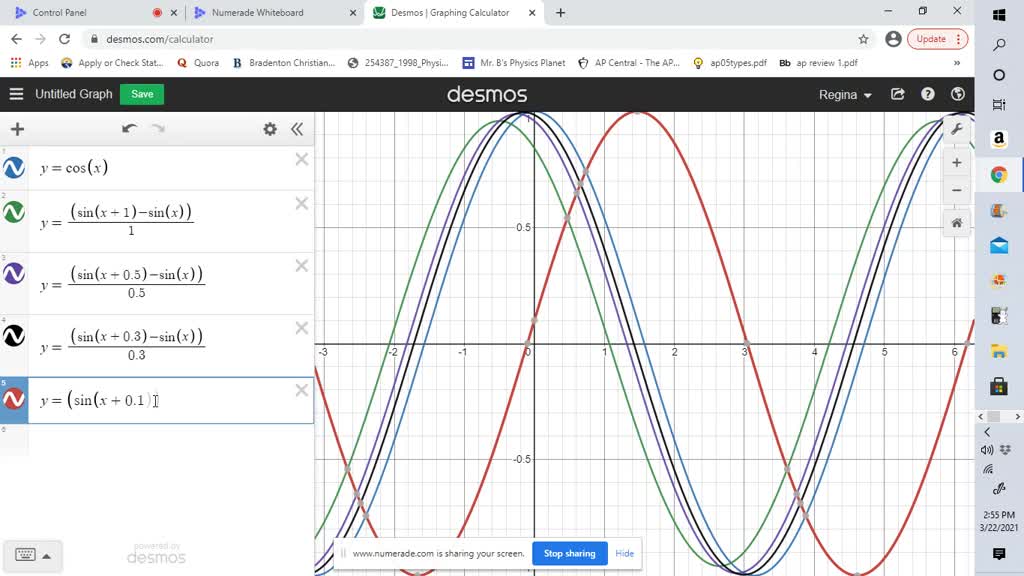The image size is (1024, 576).
Task: Reload the Desmos page
Action: 65,39
